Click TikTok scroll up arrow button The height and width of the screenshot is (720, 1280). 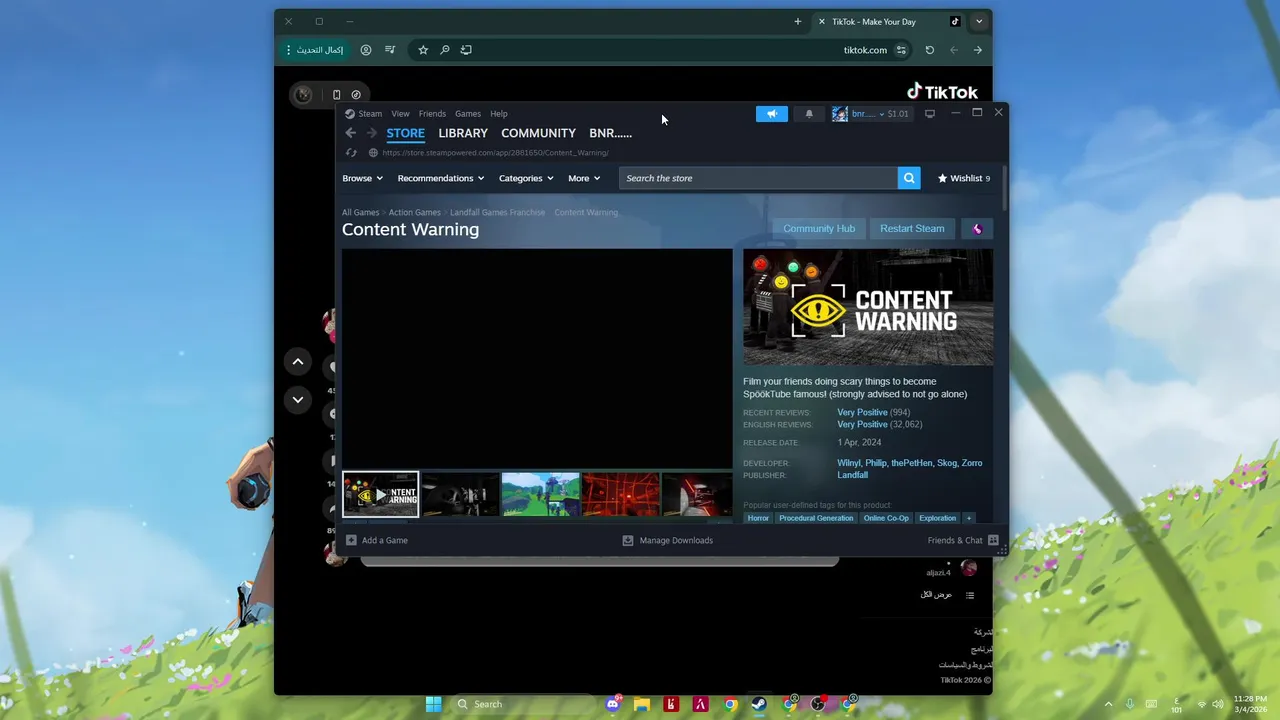(x=298, y=361)
